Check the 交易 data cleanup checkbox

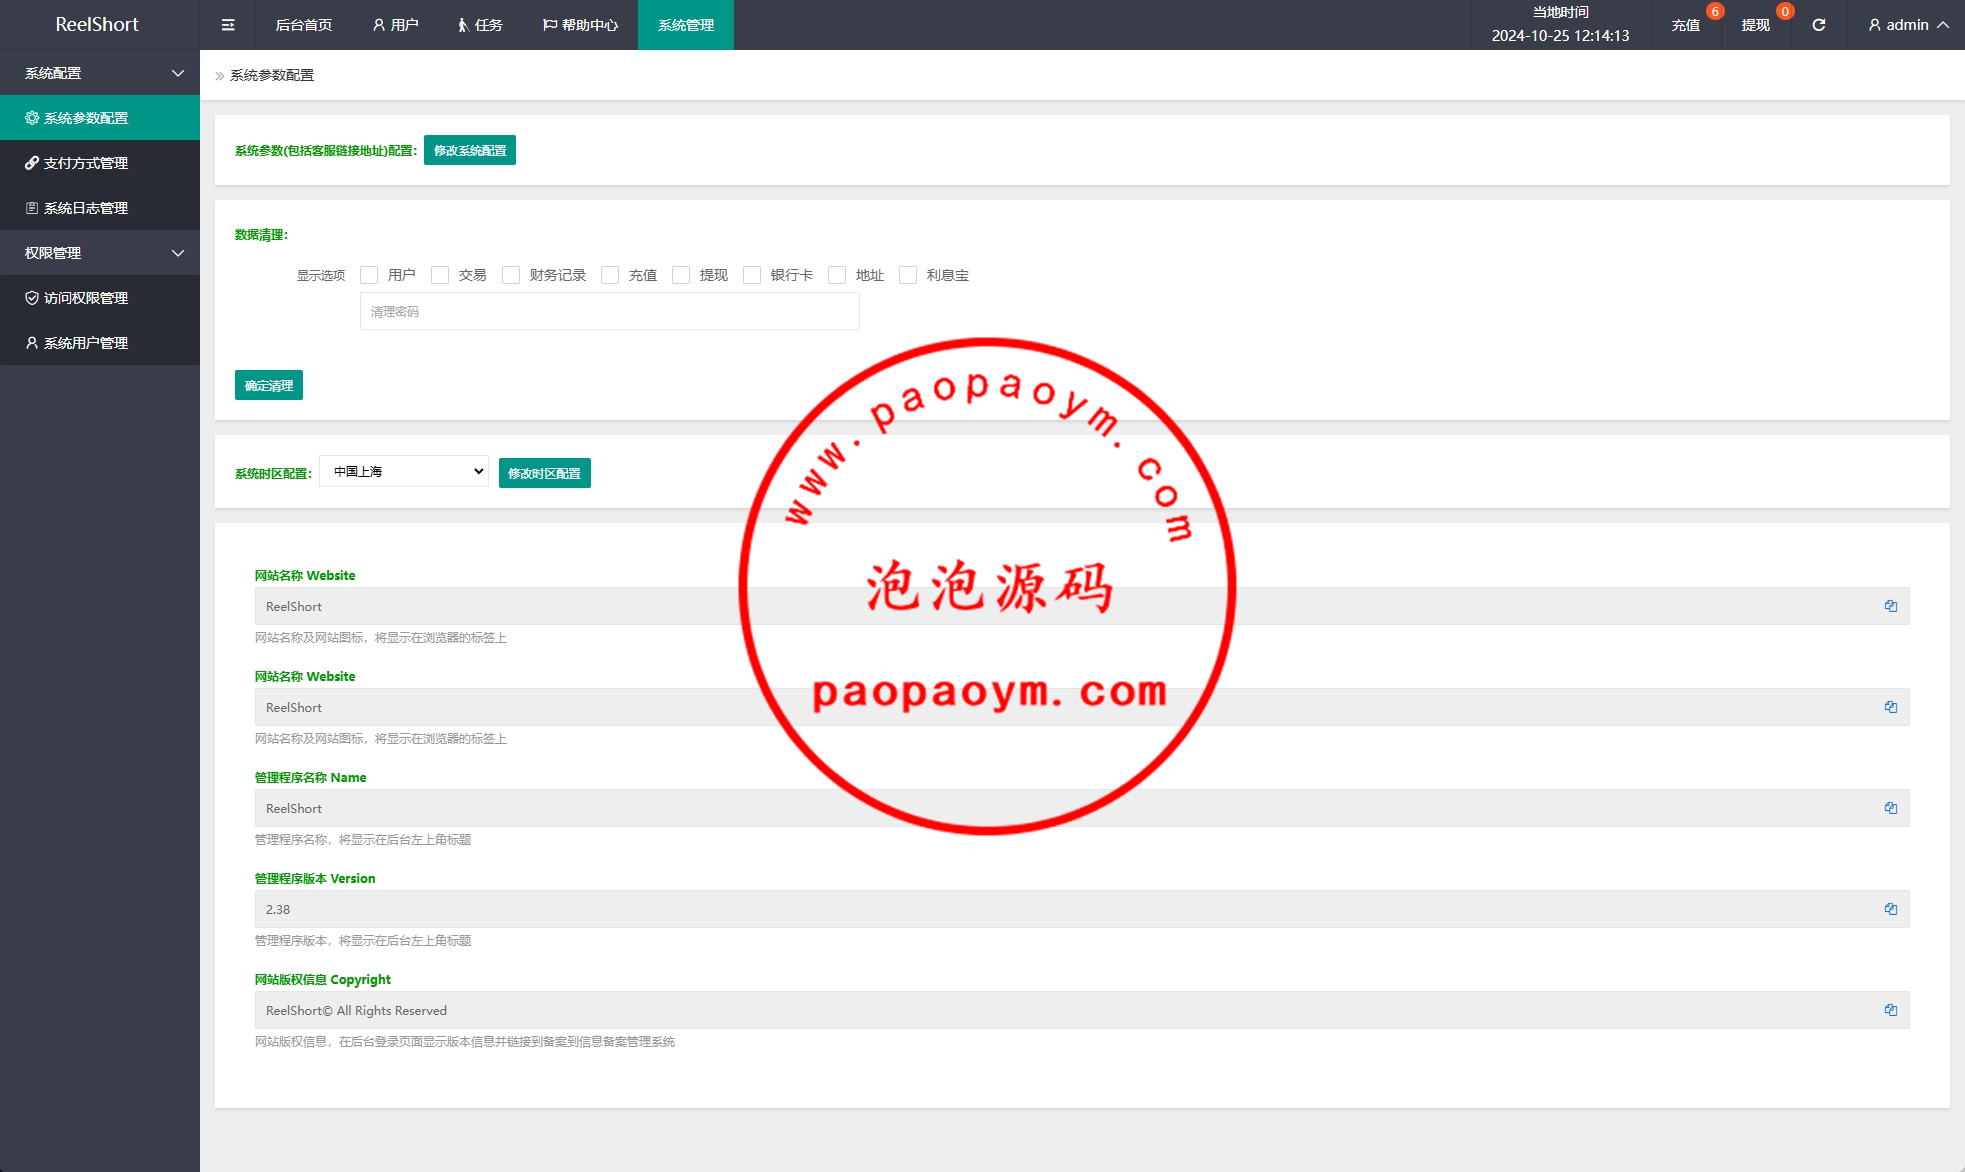point(440,275)
